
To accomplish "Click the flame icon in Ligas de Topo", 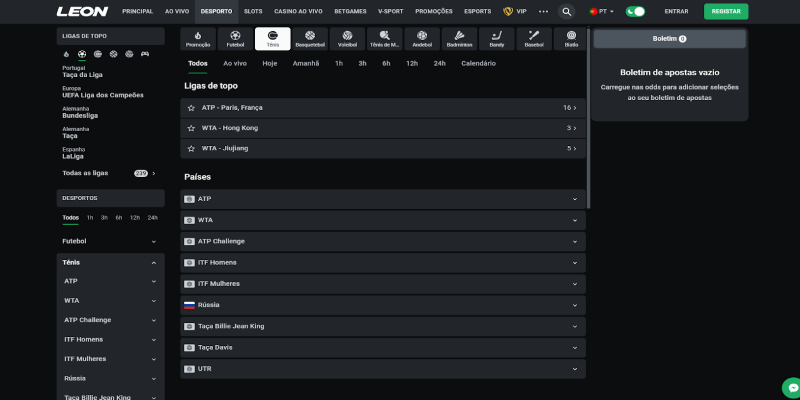I will [x=66, y=54].
